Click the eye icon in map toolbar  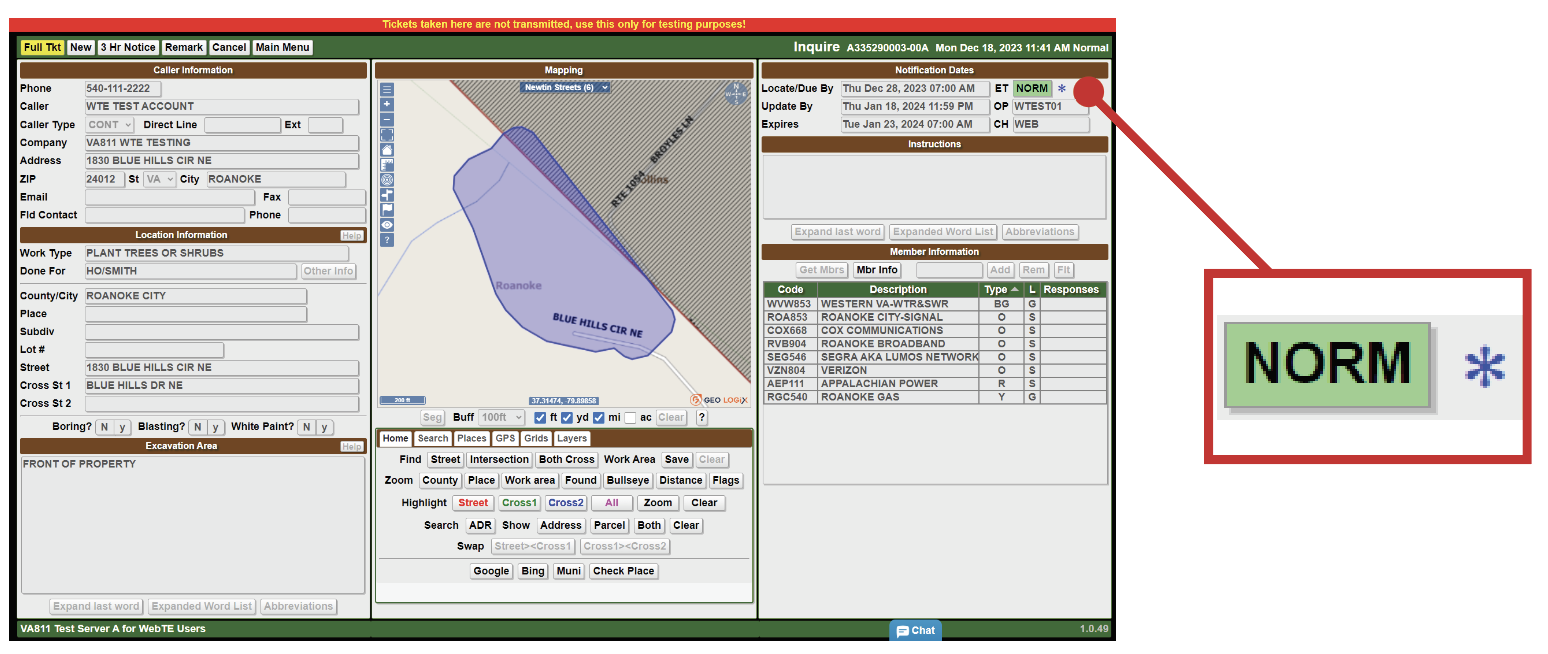(387, 225)
